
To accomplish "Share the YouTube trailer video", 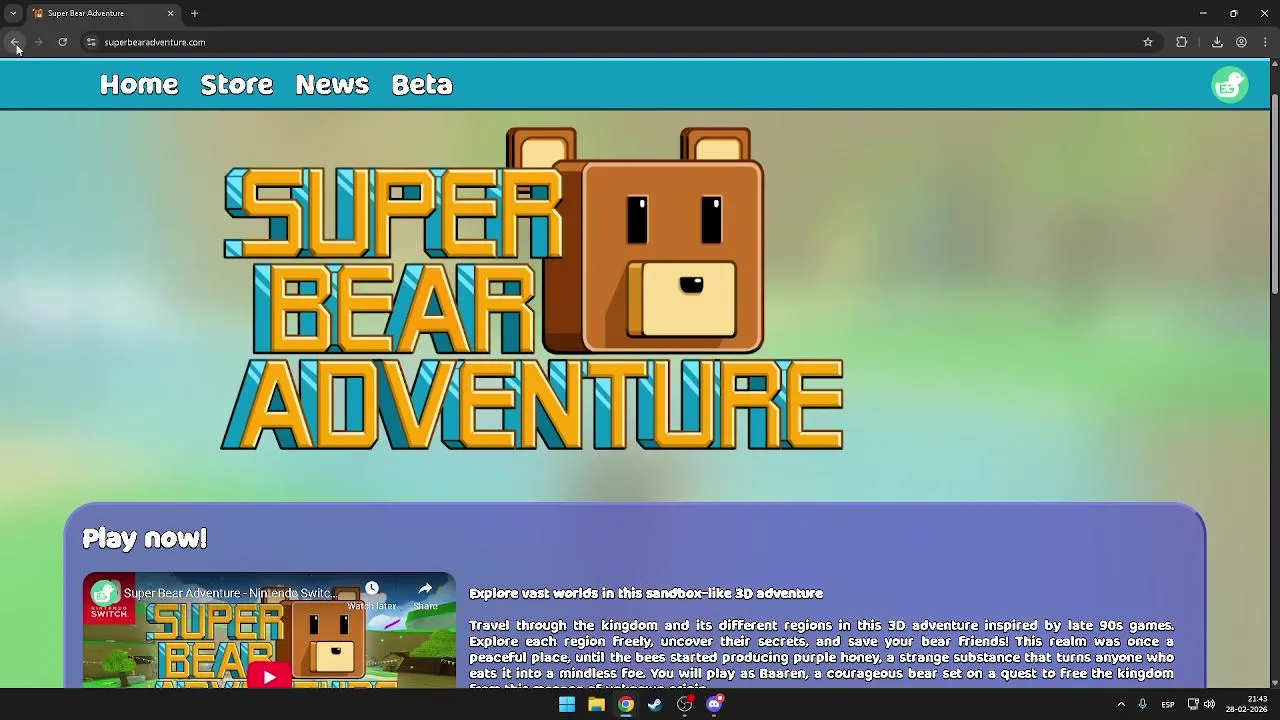I will point(425,594).
